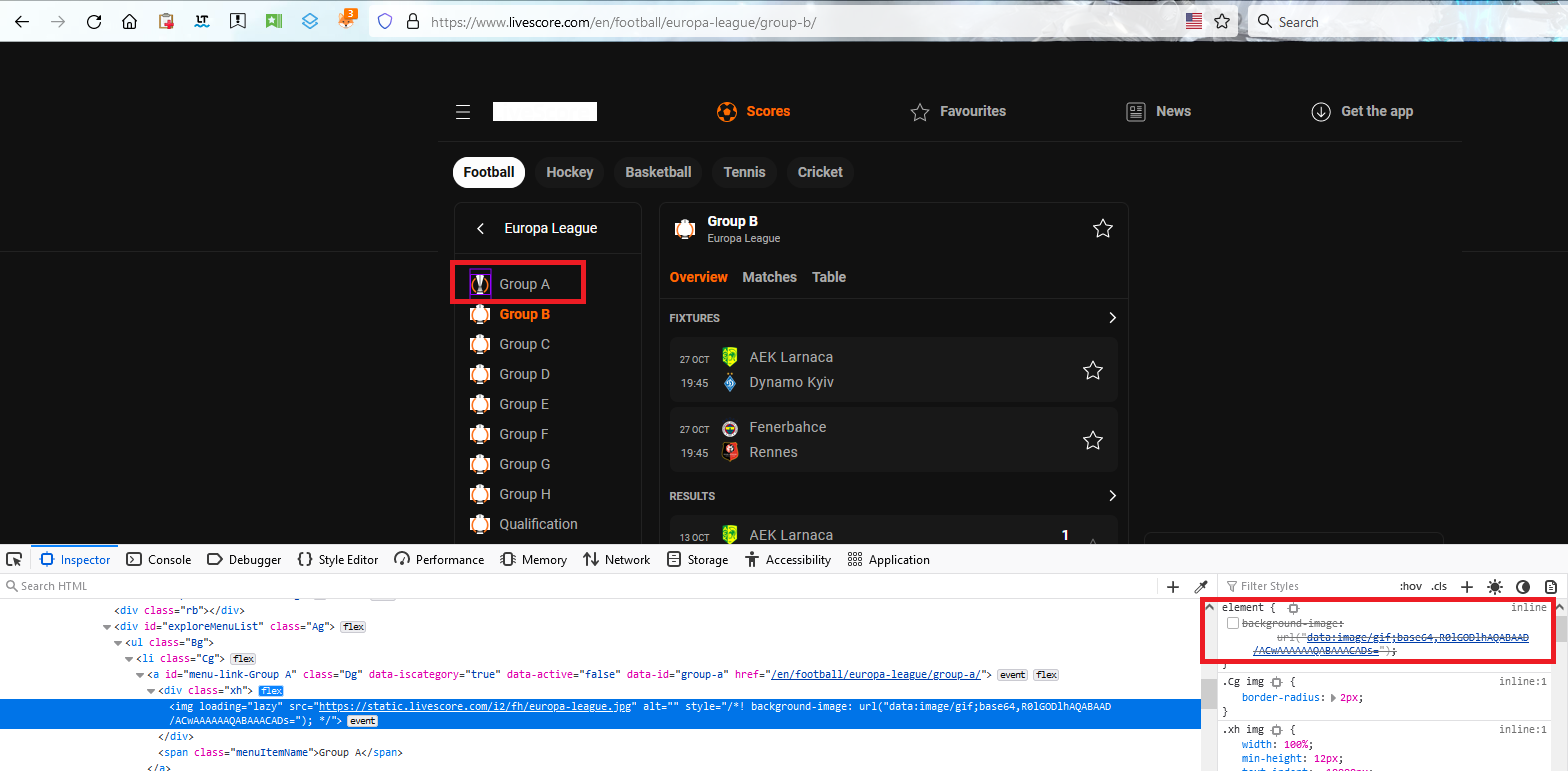The width and height of the screenshot is (1568, 771).
Task: Expand the Fixtures section arrow
Action: point(1112,318)
